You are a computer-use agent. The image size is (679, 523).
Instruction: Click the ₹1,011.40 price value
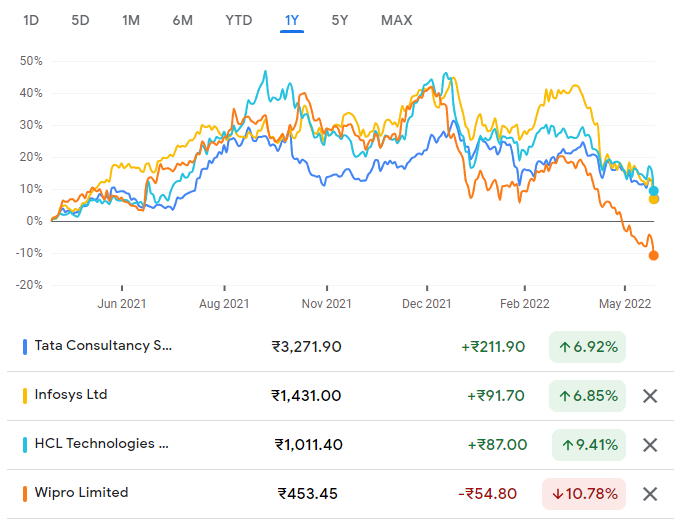309,445
